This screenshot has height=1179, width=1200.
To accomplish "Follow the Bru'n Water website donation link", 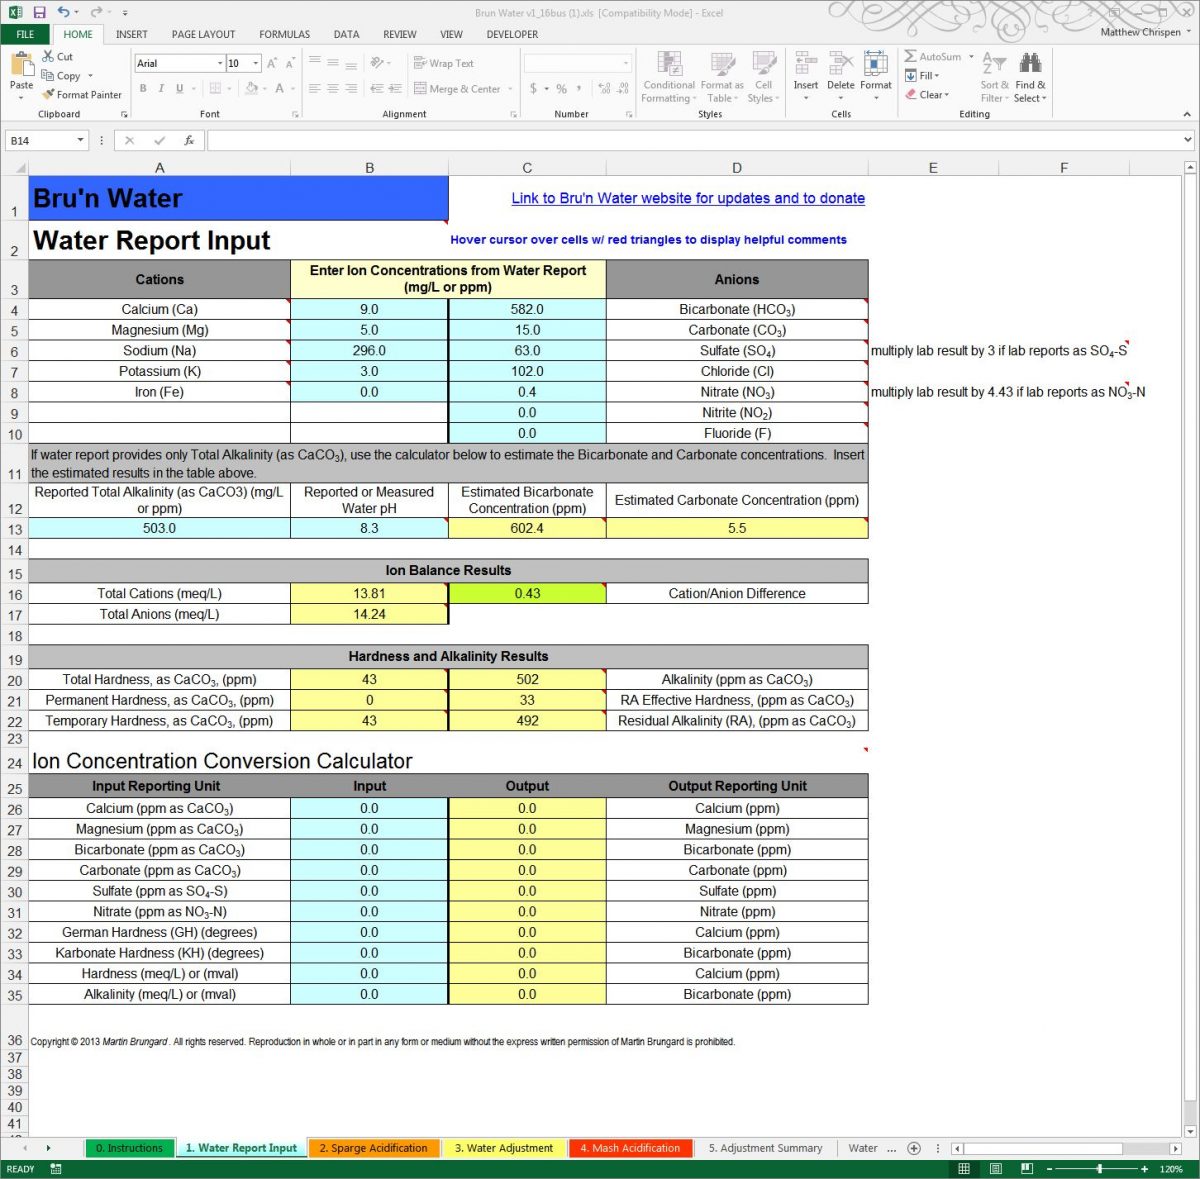I will (x=687, y=198).
